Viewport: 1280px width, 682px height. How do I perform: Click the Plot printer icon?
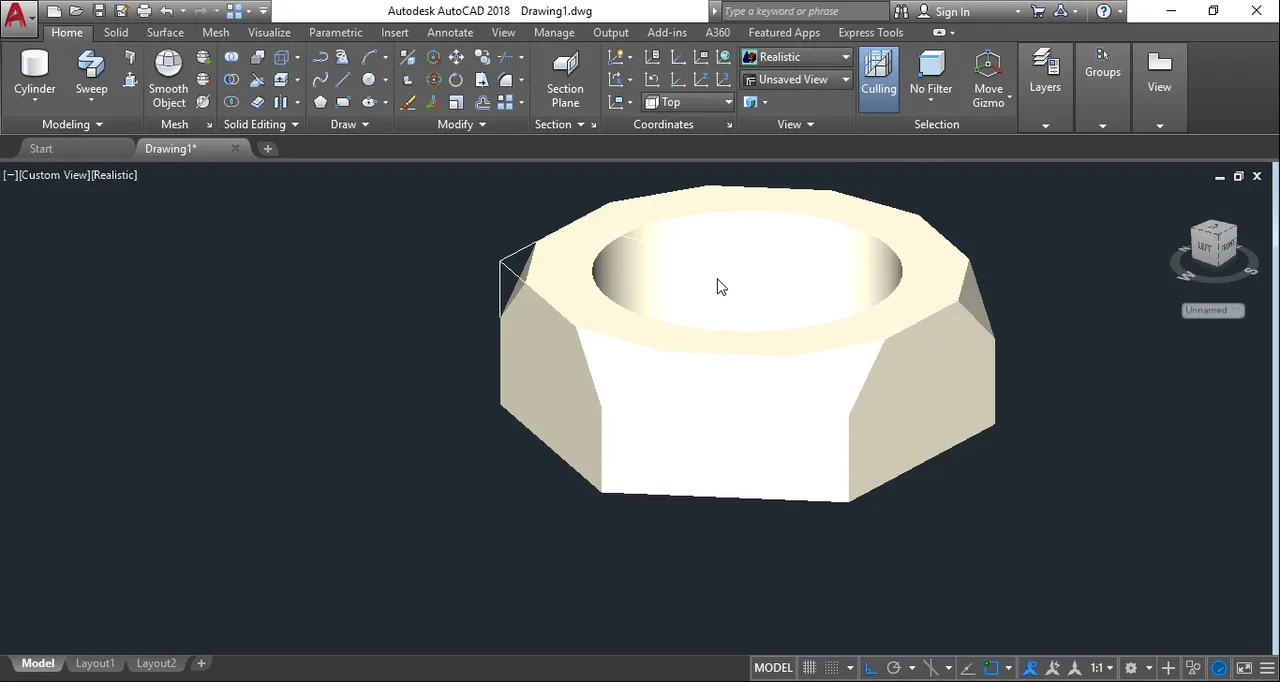click(144, 11)
